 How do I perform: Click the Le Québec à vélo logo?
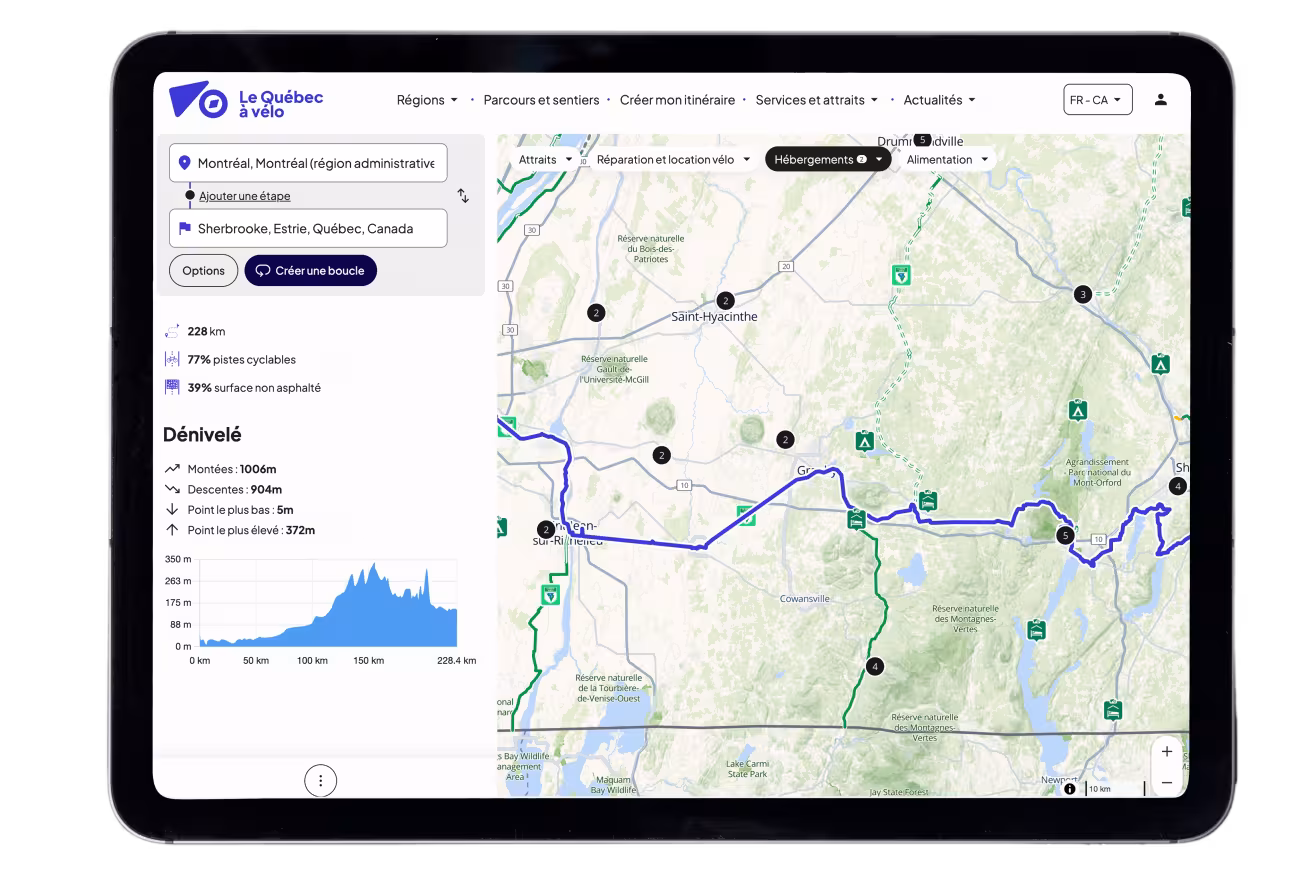[245, 99]
